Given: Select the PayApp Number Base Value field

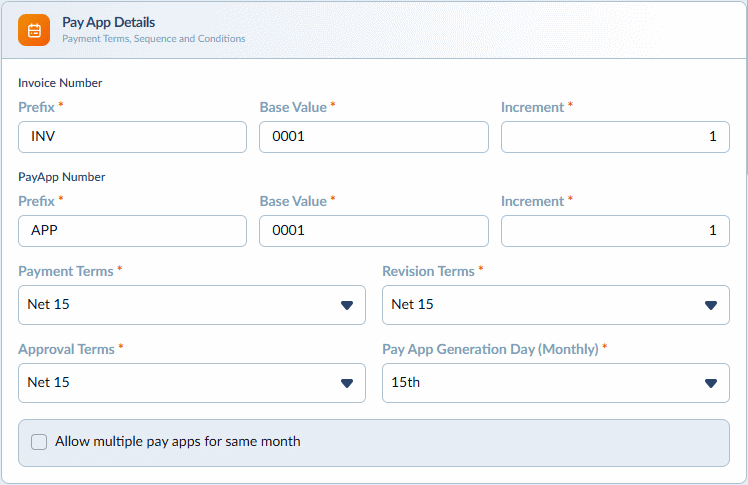Looking at the screenshot, I should pyautogui.click(x=374, y=231).
